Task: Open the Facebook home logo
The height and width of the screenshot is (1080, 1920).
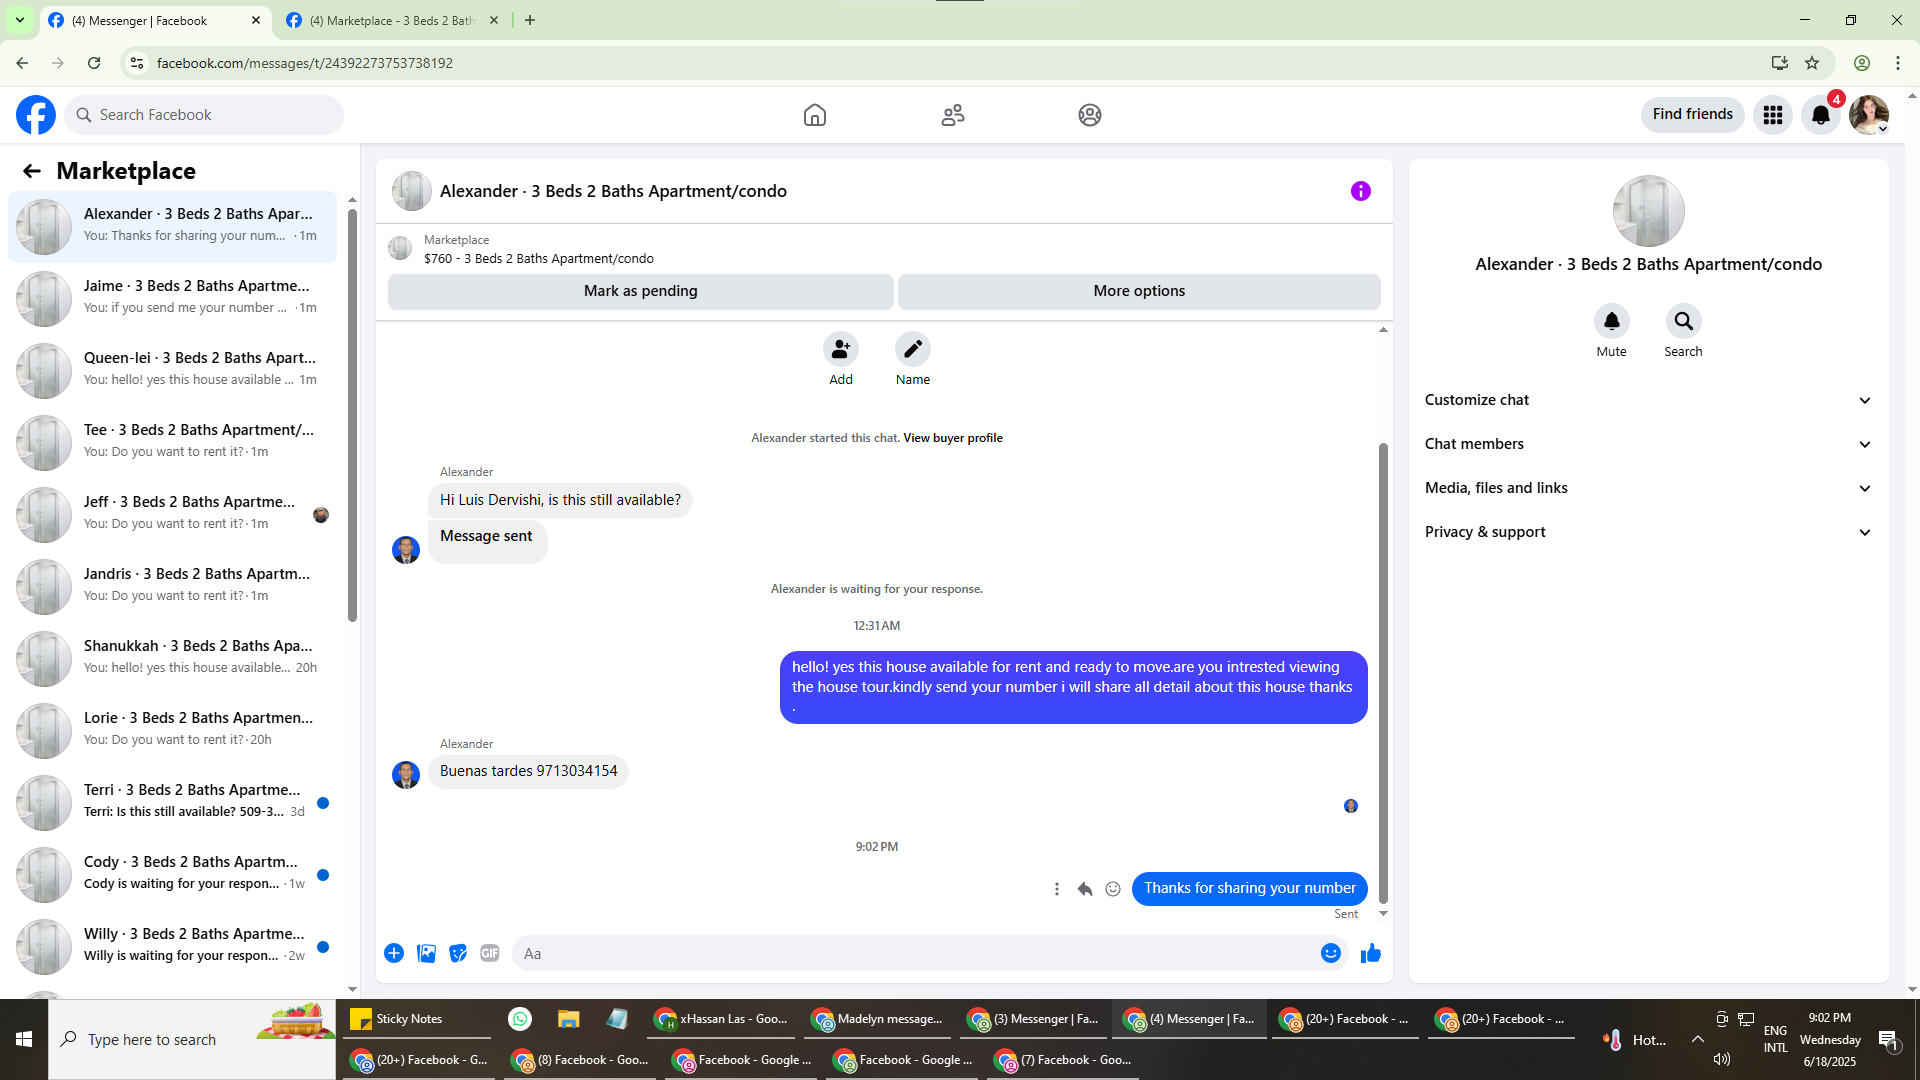Action: click(36, 115)
